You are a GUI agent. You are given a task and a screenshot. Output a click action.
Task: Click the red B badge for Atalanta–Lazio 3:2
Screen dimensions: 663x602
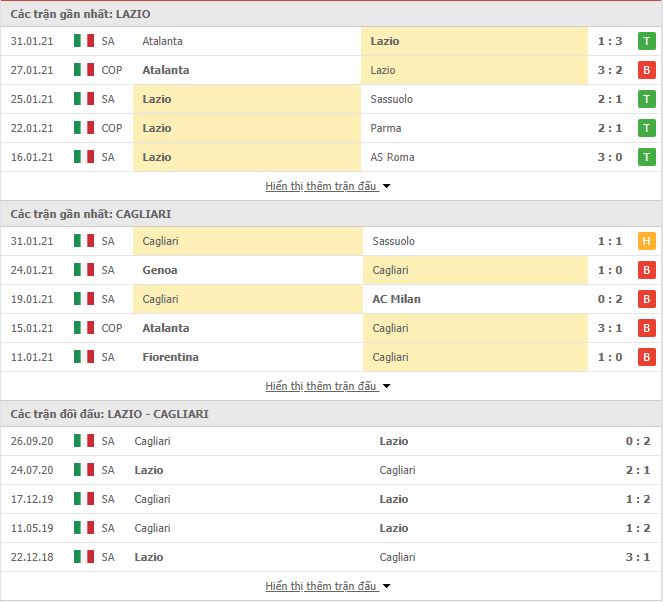tap(646, 70)
